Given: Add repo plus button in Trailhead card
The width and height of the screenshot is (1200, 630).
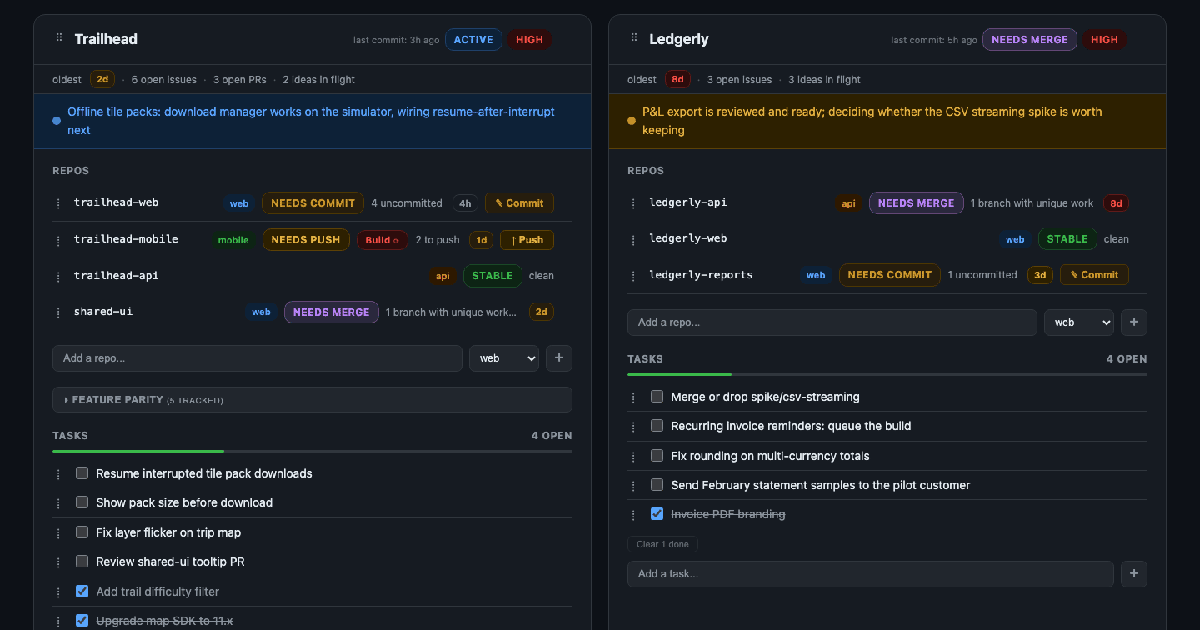Looking at the screenshot, I should [x=559, y=358].
